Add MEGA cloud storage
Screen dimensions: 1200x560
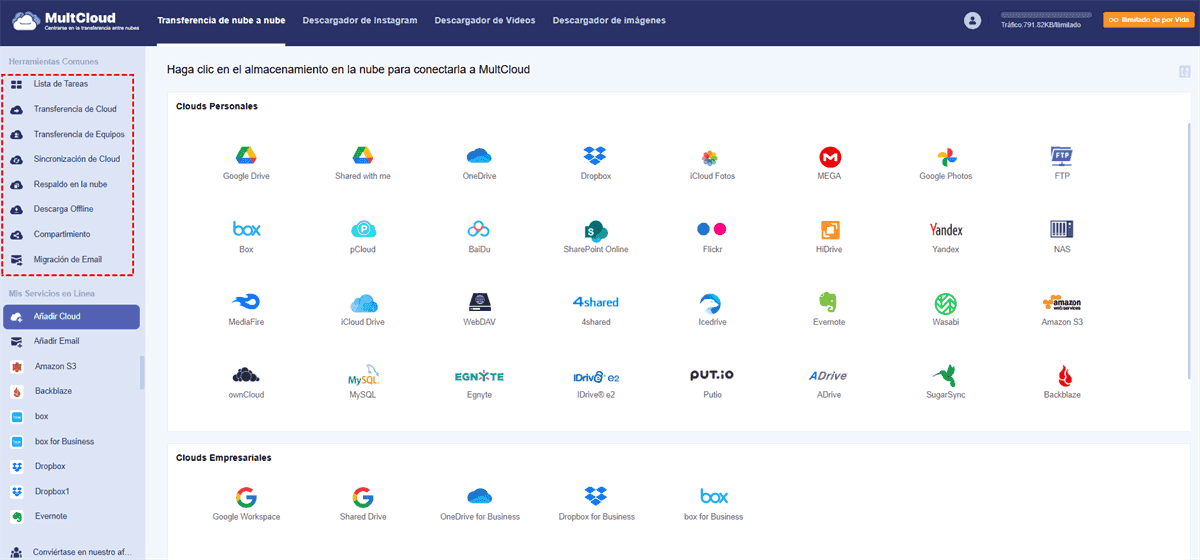tap(829, 163)
